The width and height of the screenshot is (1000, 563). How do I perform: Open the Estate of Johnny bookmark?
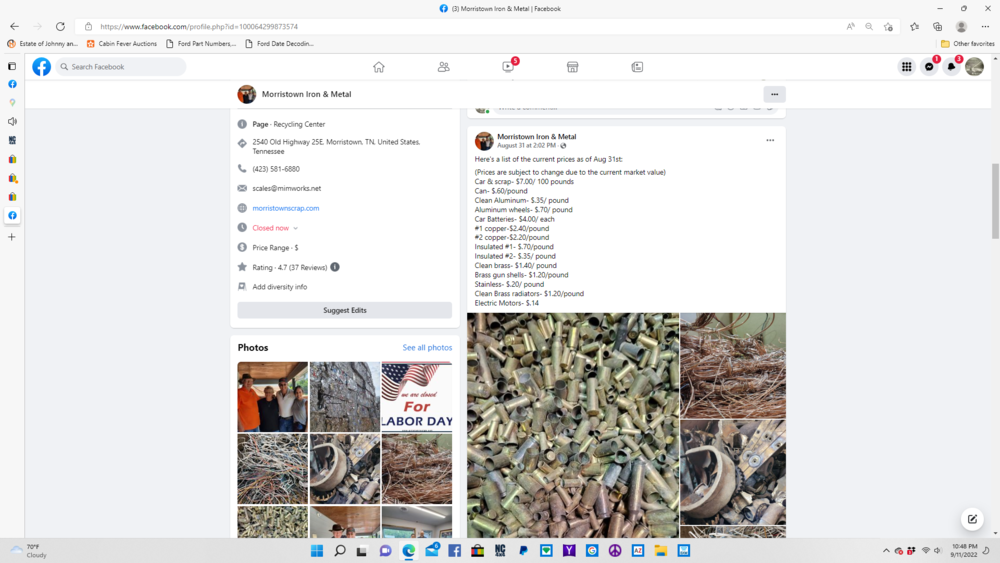tap(43, 44)
